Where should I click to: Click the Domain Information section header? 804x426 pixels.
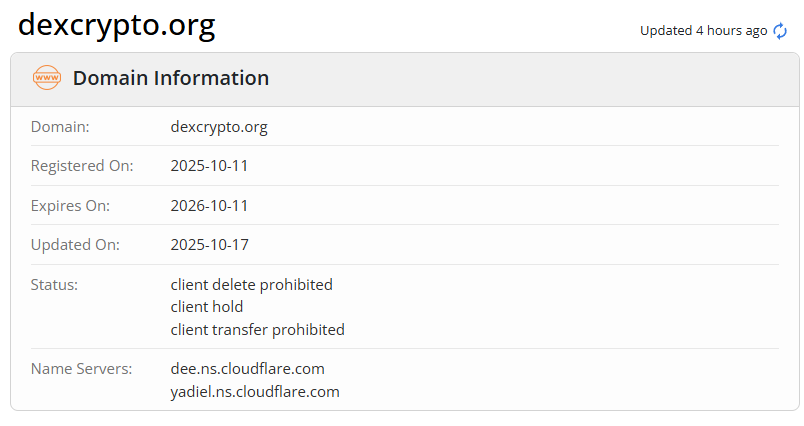[x=170, y=78]
